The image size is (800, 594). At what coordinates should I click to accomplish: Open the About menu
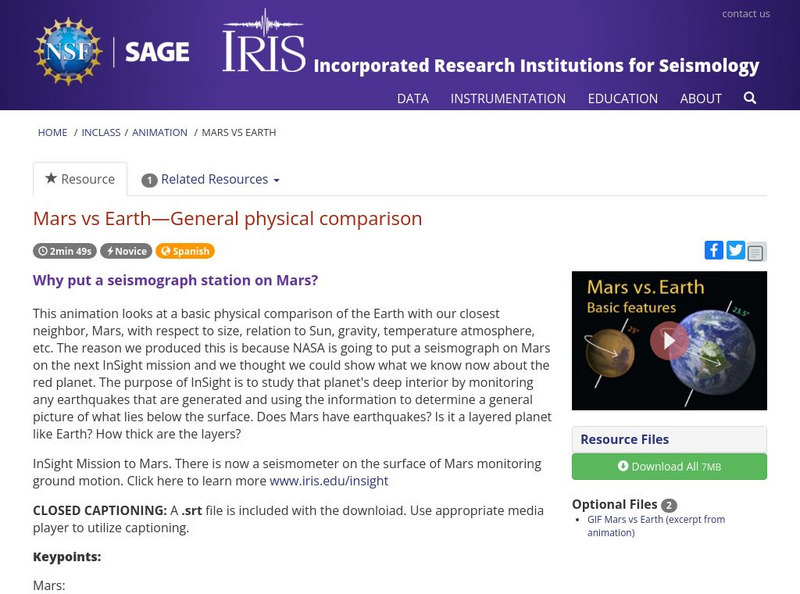click(x=701, y=99)
